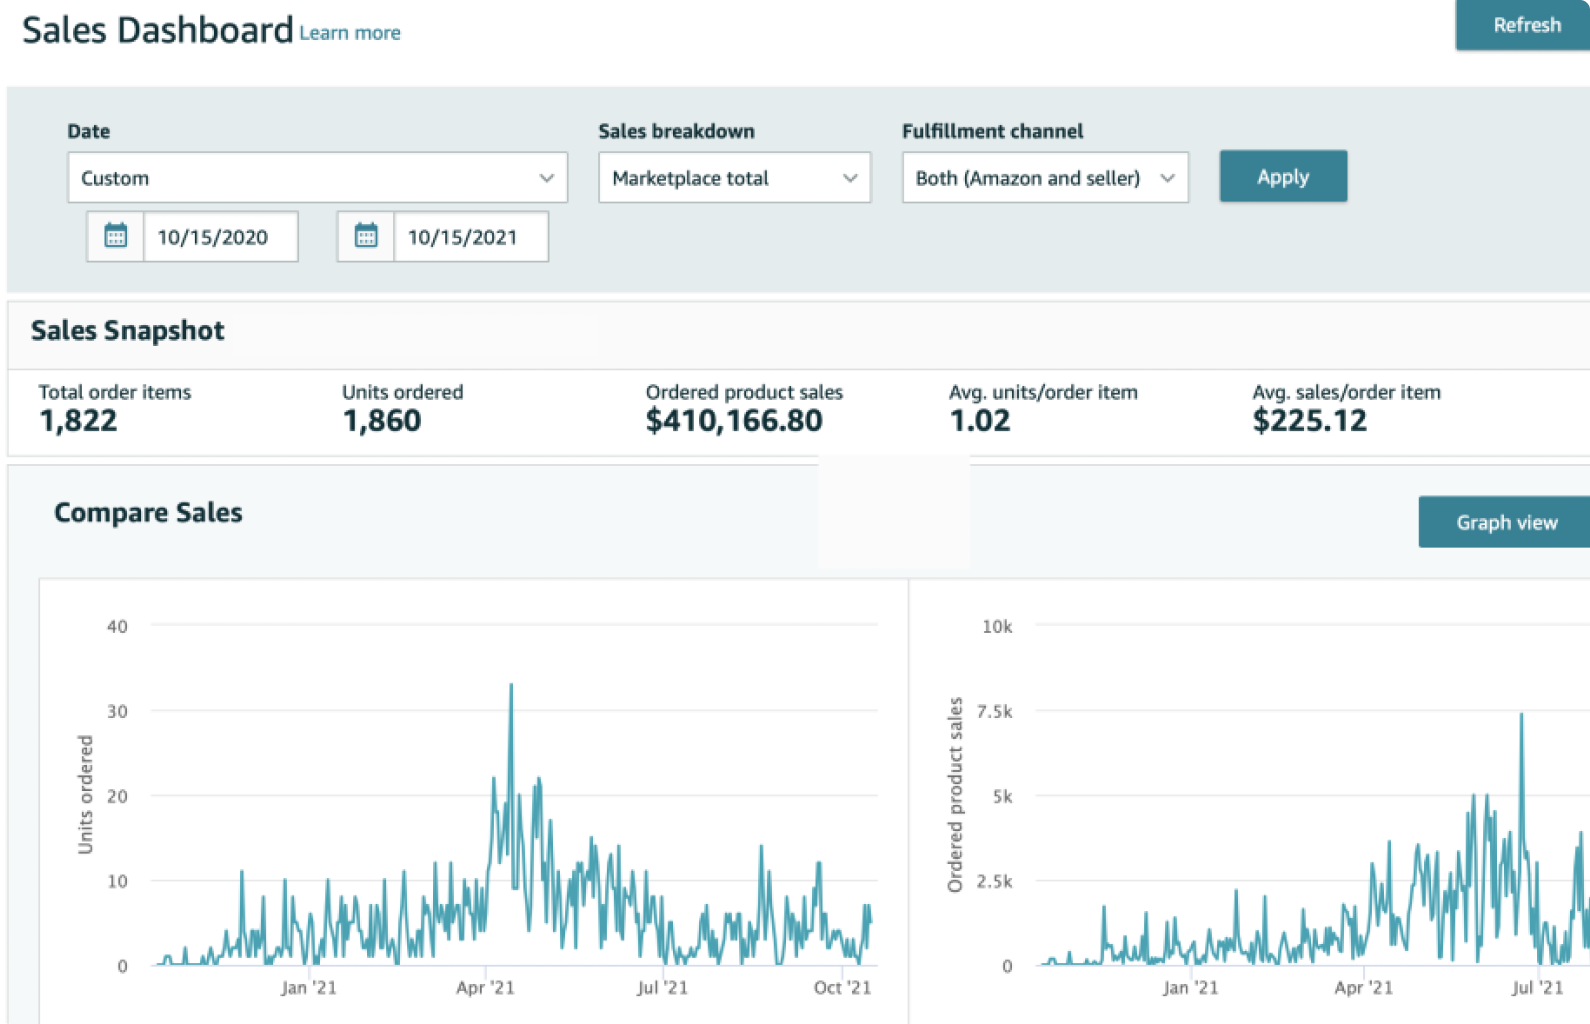1590x1024 pixels.
Task: Open the Marketplace total breakdown dropdown
Action: pyautogui.click(x=734, y=178)
